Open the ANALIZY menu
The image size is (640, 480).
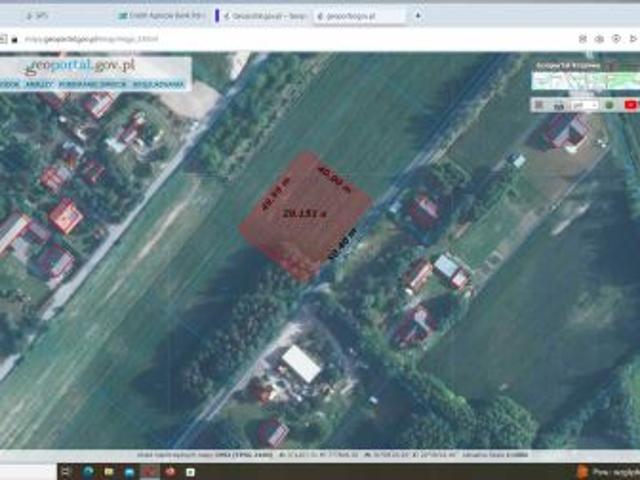[39, 84]
